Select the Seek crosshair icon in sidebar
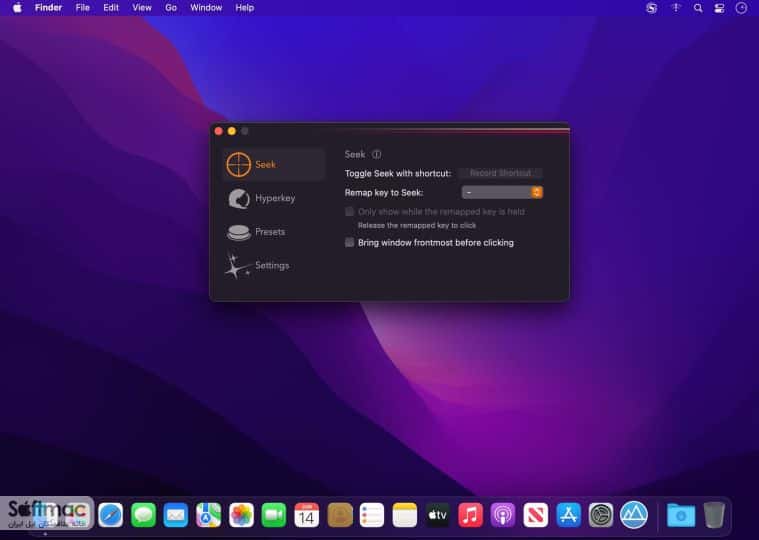 pos(238,165)
